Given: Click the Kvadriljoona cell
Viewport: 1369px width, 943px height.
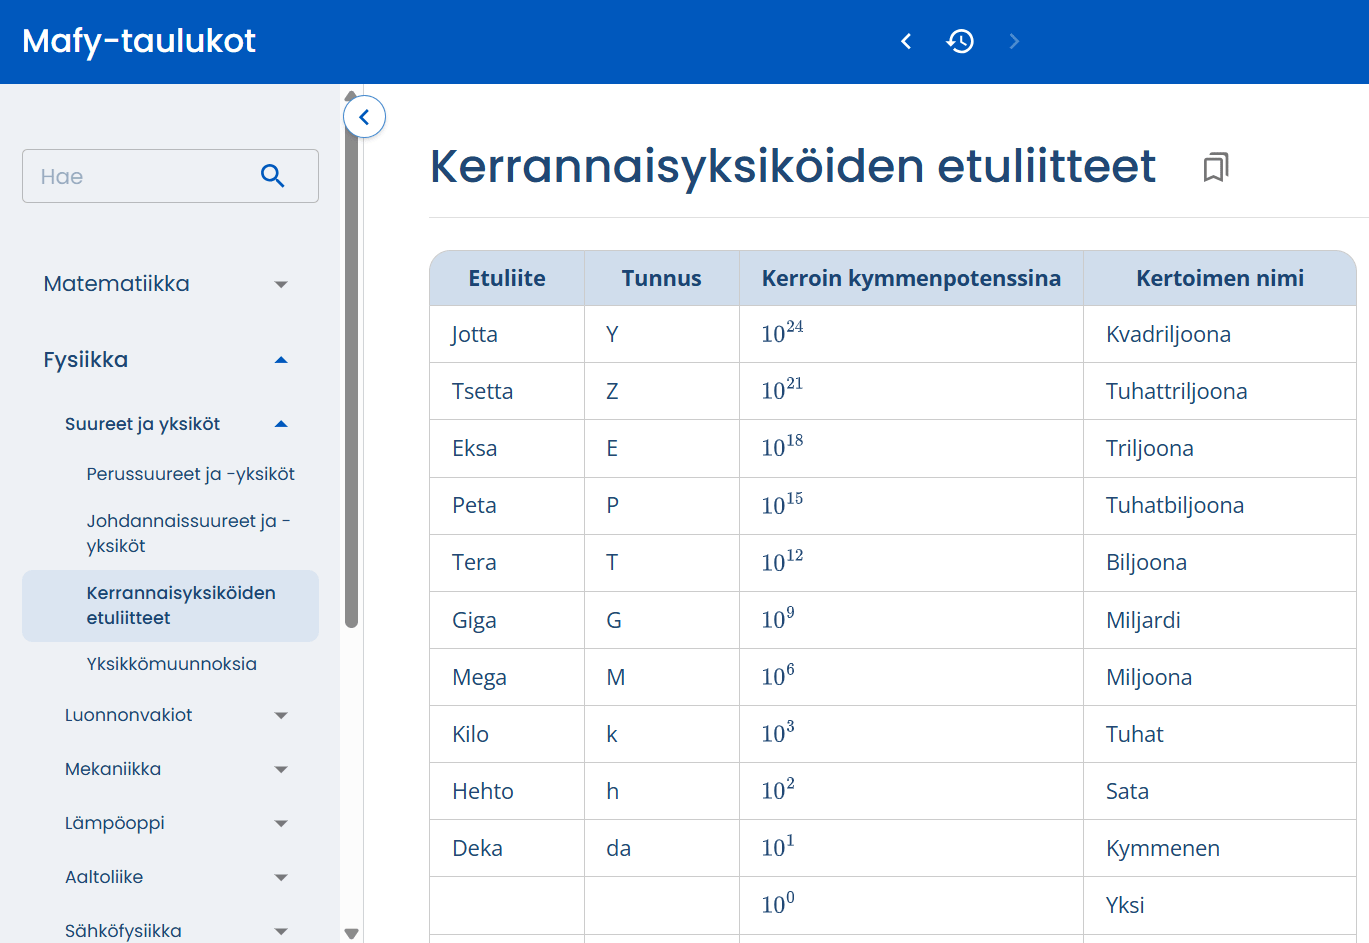Looking at the screenshot, I should (x=1220, y=334).
